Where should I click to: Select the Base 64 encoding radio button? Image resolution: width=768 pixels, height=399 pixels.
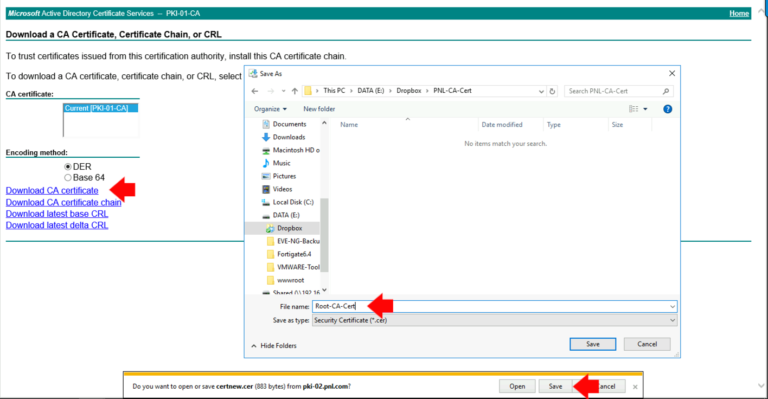click(68, 178)
